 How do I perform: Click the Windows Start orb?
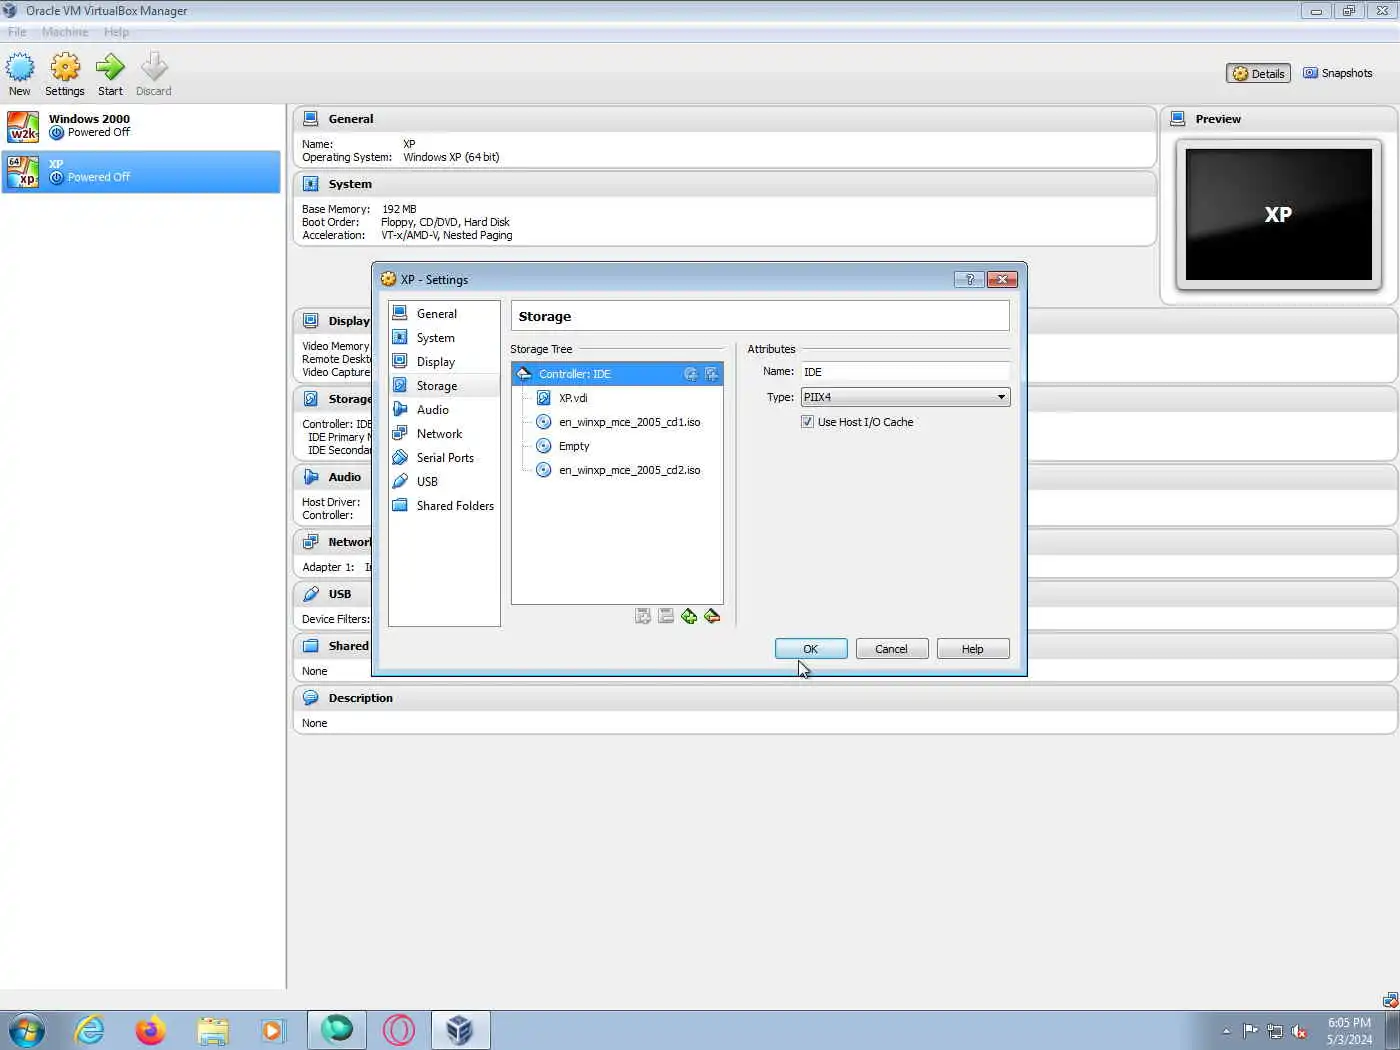coord(26,1030)
